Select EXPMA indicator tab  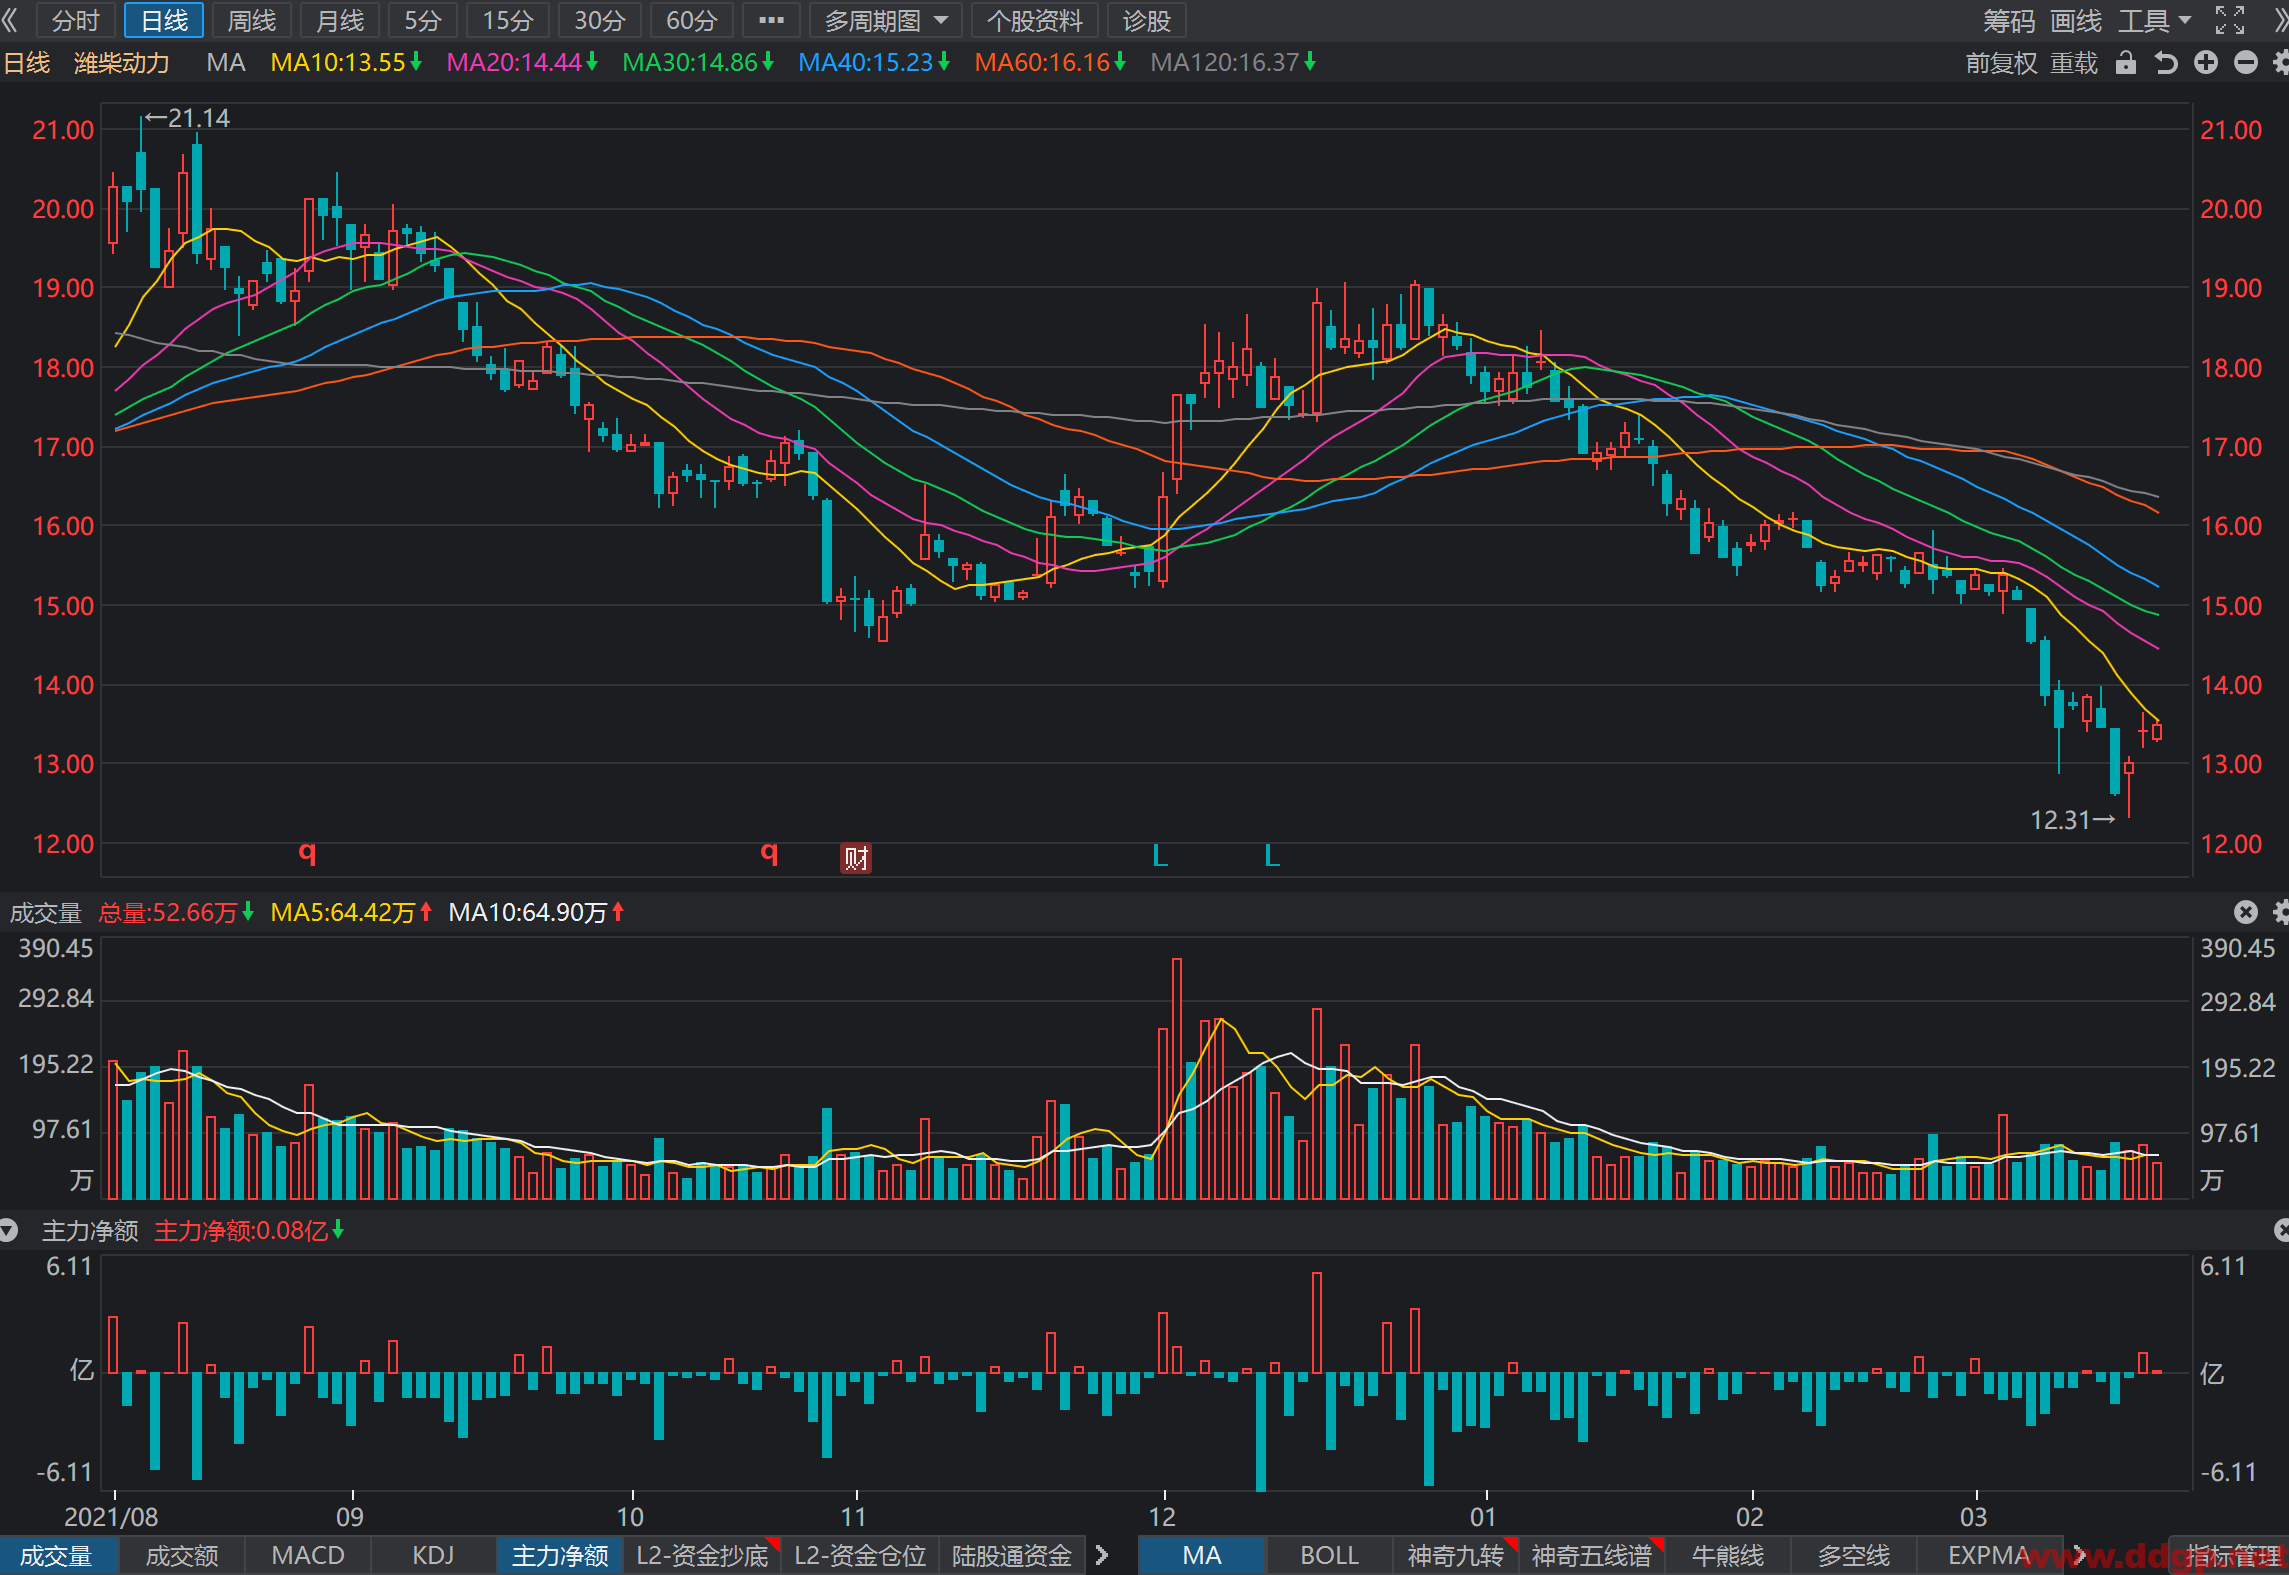(x=1989, y=1556)
